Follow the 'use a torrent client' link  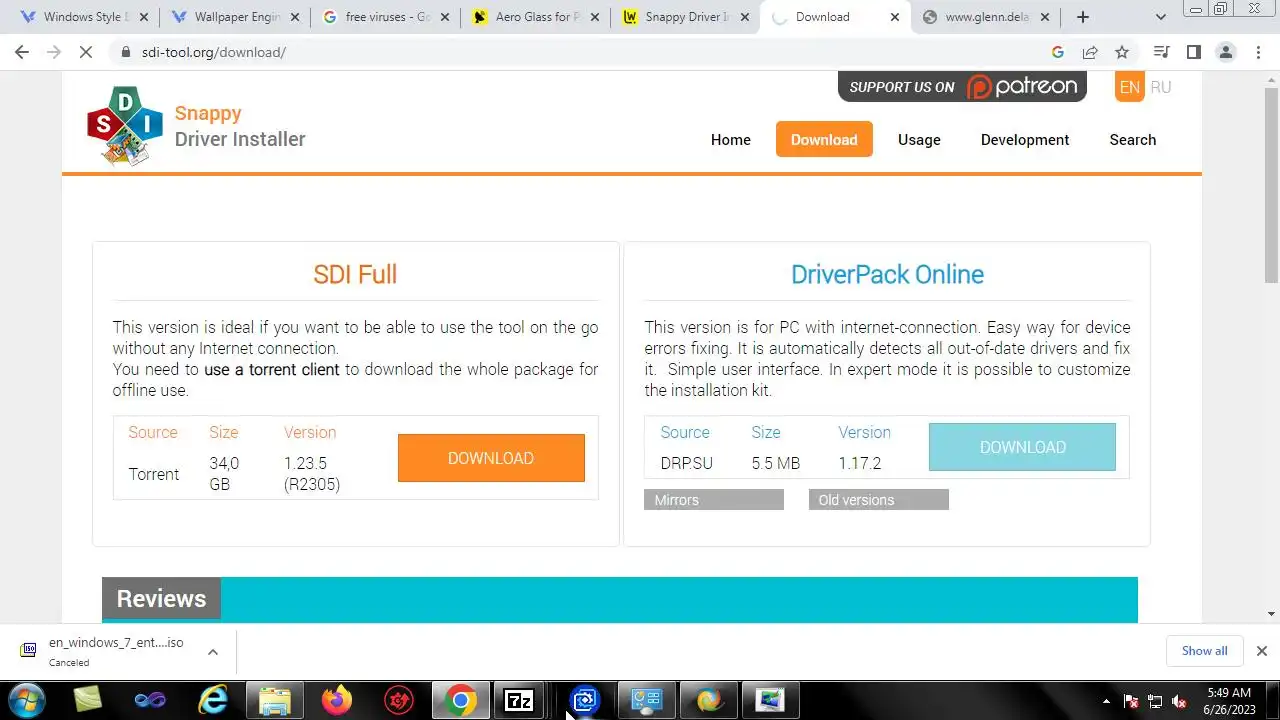pyautogui.click(x=272, y=369)
